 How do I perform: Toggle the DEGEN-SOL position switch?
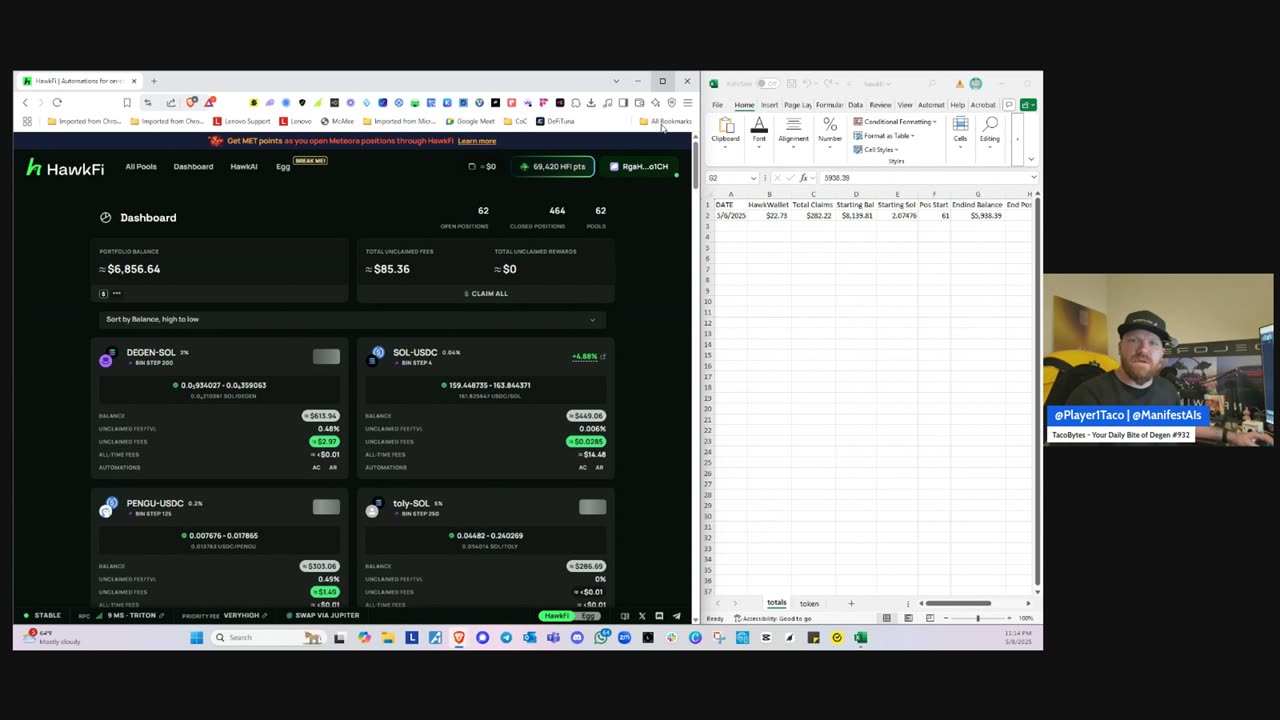click(x=326, y=356)
